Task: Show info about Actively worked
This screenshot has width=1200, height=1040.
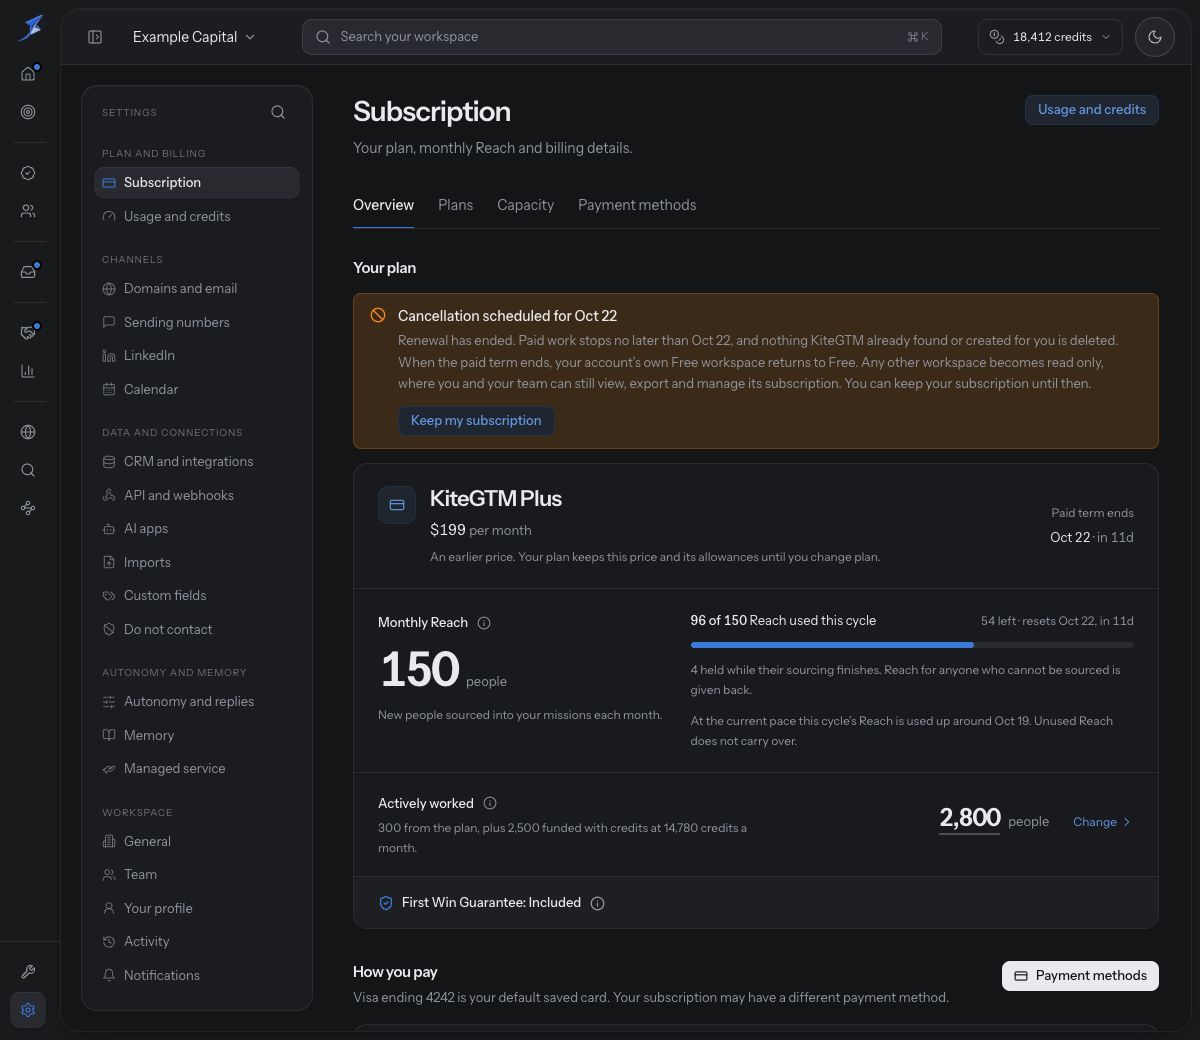Action: click(490, 803)
